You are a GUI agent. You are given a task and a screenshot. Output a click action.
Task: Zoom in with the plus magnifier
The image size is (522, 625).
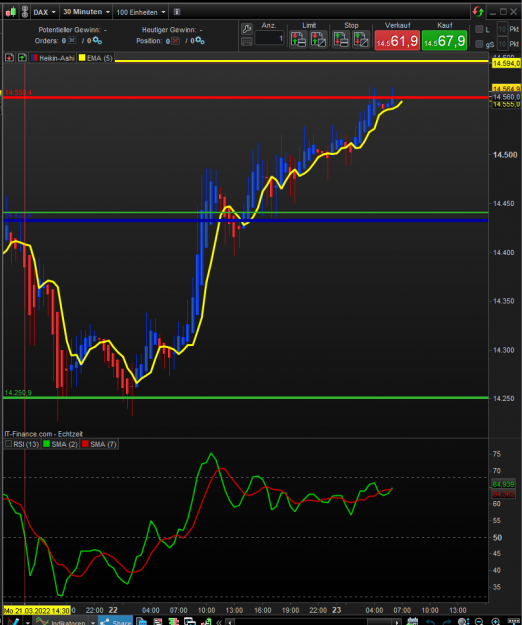495,621
